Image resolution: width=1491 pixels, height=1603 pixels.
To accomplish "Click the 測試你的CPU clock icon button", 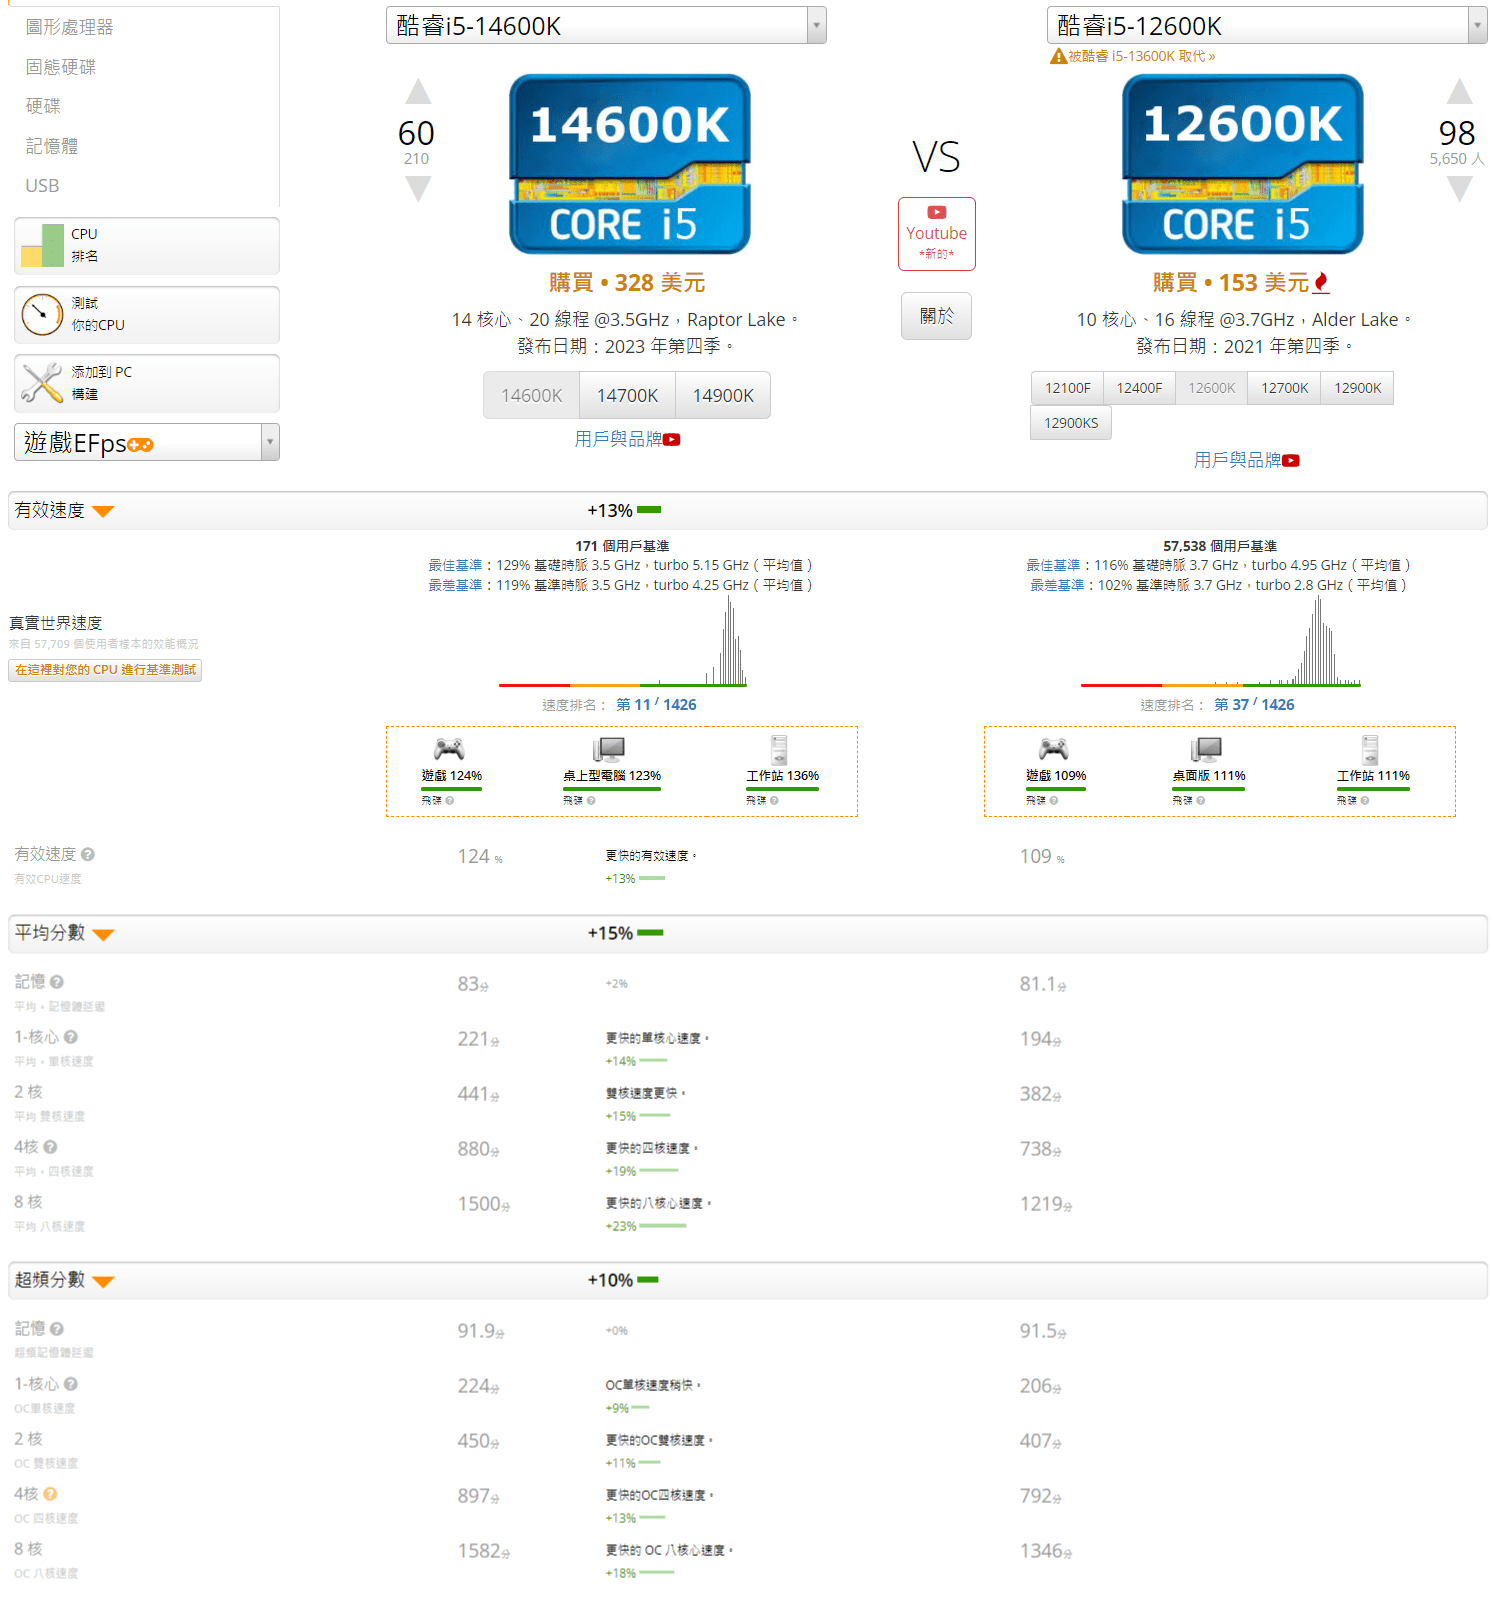I will click(147, 315).
